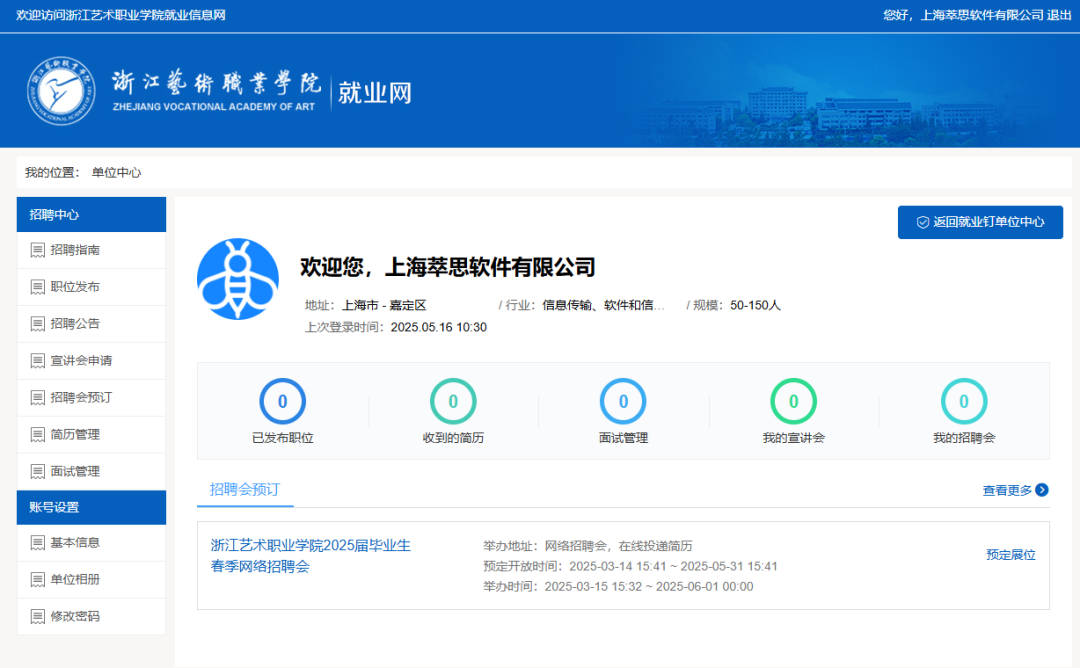The width and height of the screenshot is (1080, 668).
Task: Click the shield icon on 返回就业钉单位中心 button
Action: 922,222
